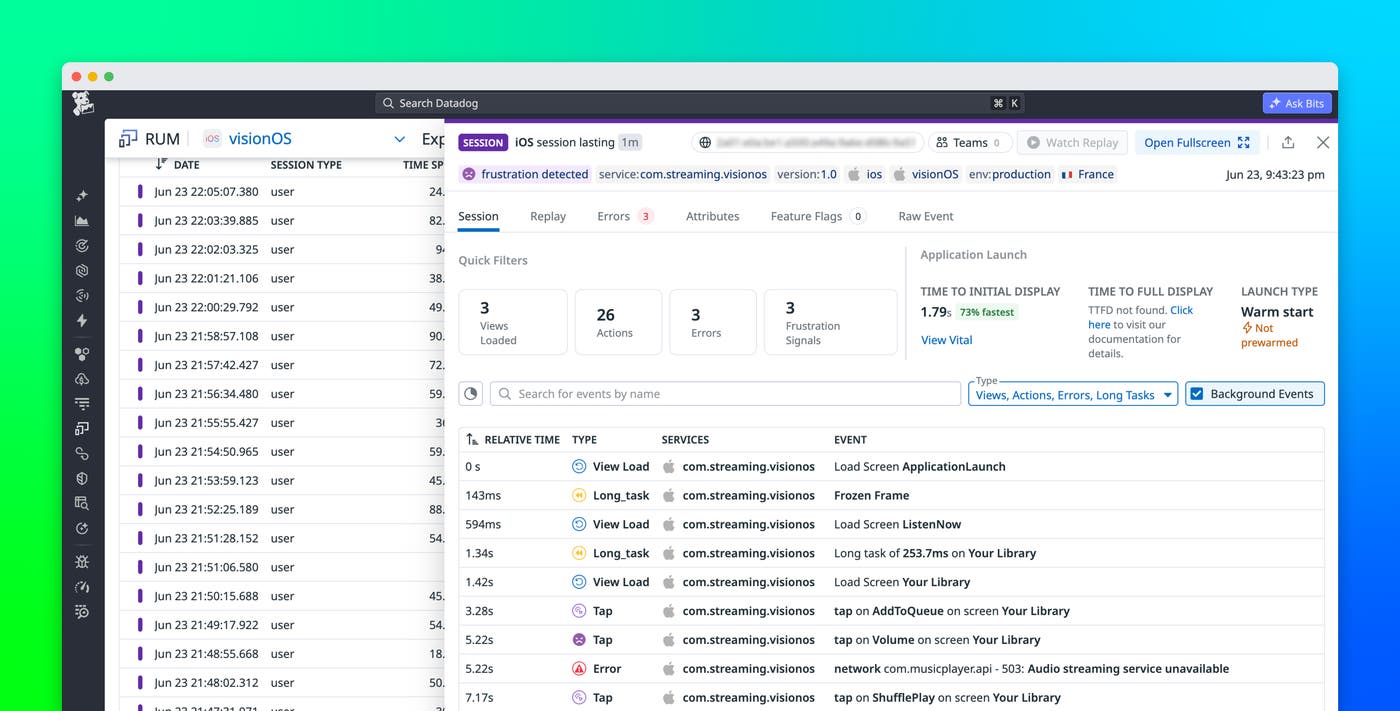1400x711 pixels.
Task: Open the horizontal lines sidebar icon
Action: coord(82,404)
